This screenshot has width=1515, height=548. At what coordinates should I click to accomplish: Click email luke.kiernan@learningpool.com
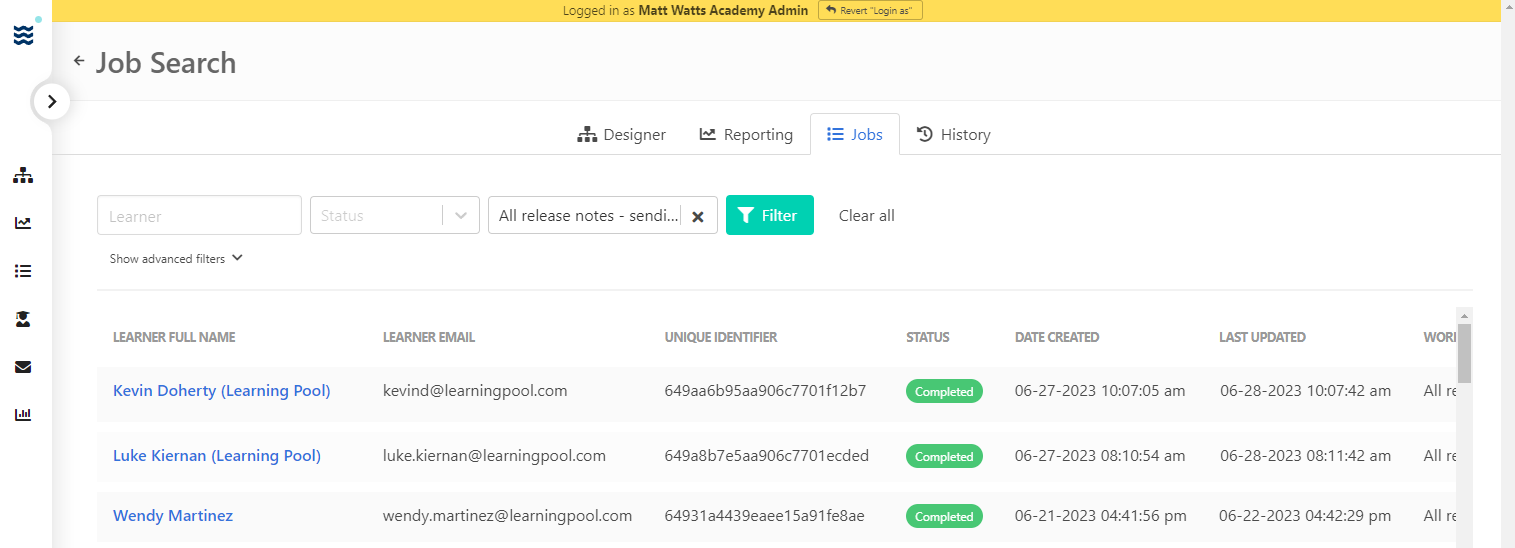494,456
